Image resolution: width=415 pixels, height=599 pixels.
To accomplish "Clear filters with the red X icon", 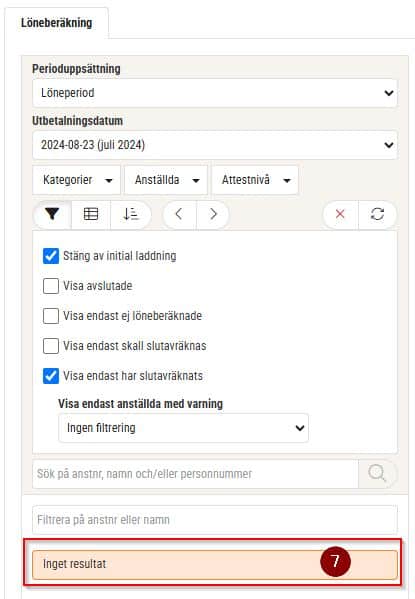I will 340,214.
